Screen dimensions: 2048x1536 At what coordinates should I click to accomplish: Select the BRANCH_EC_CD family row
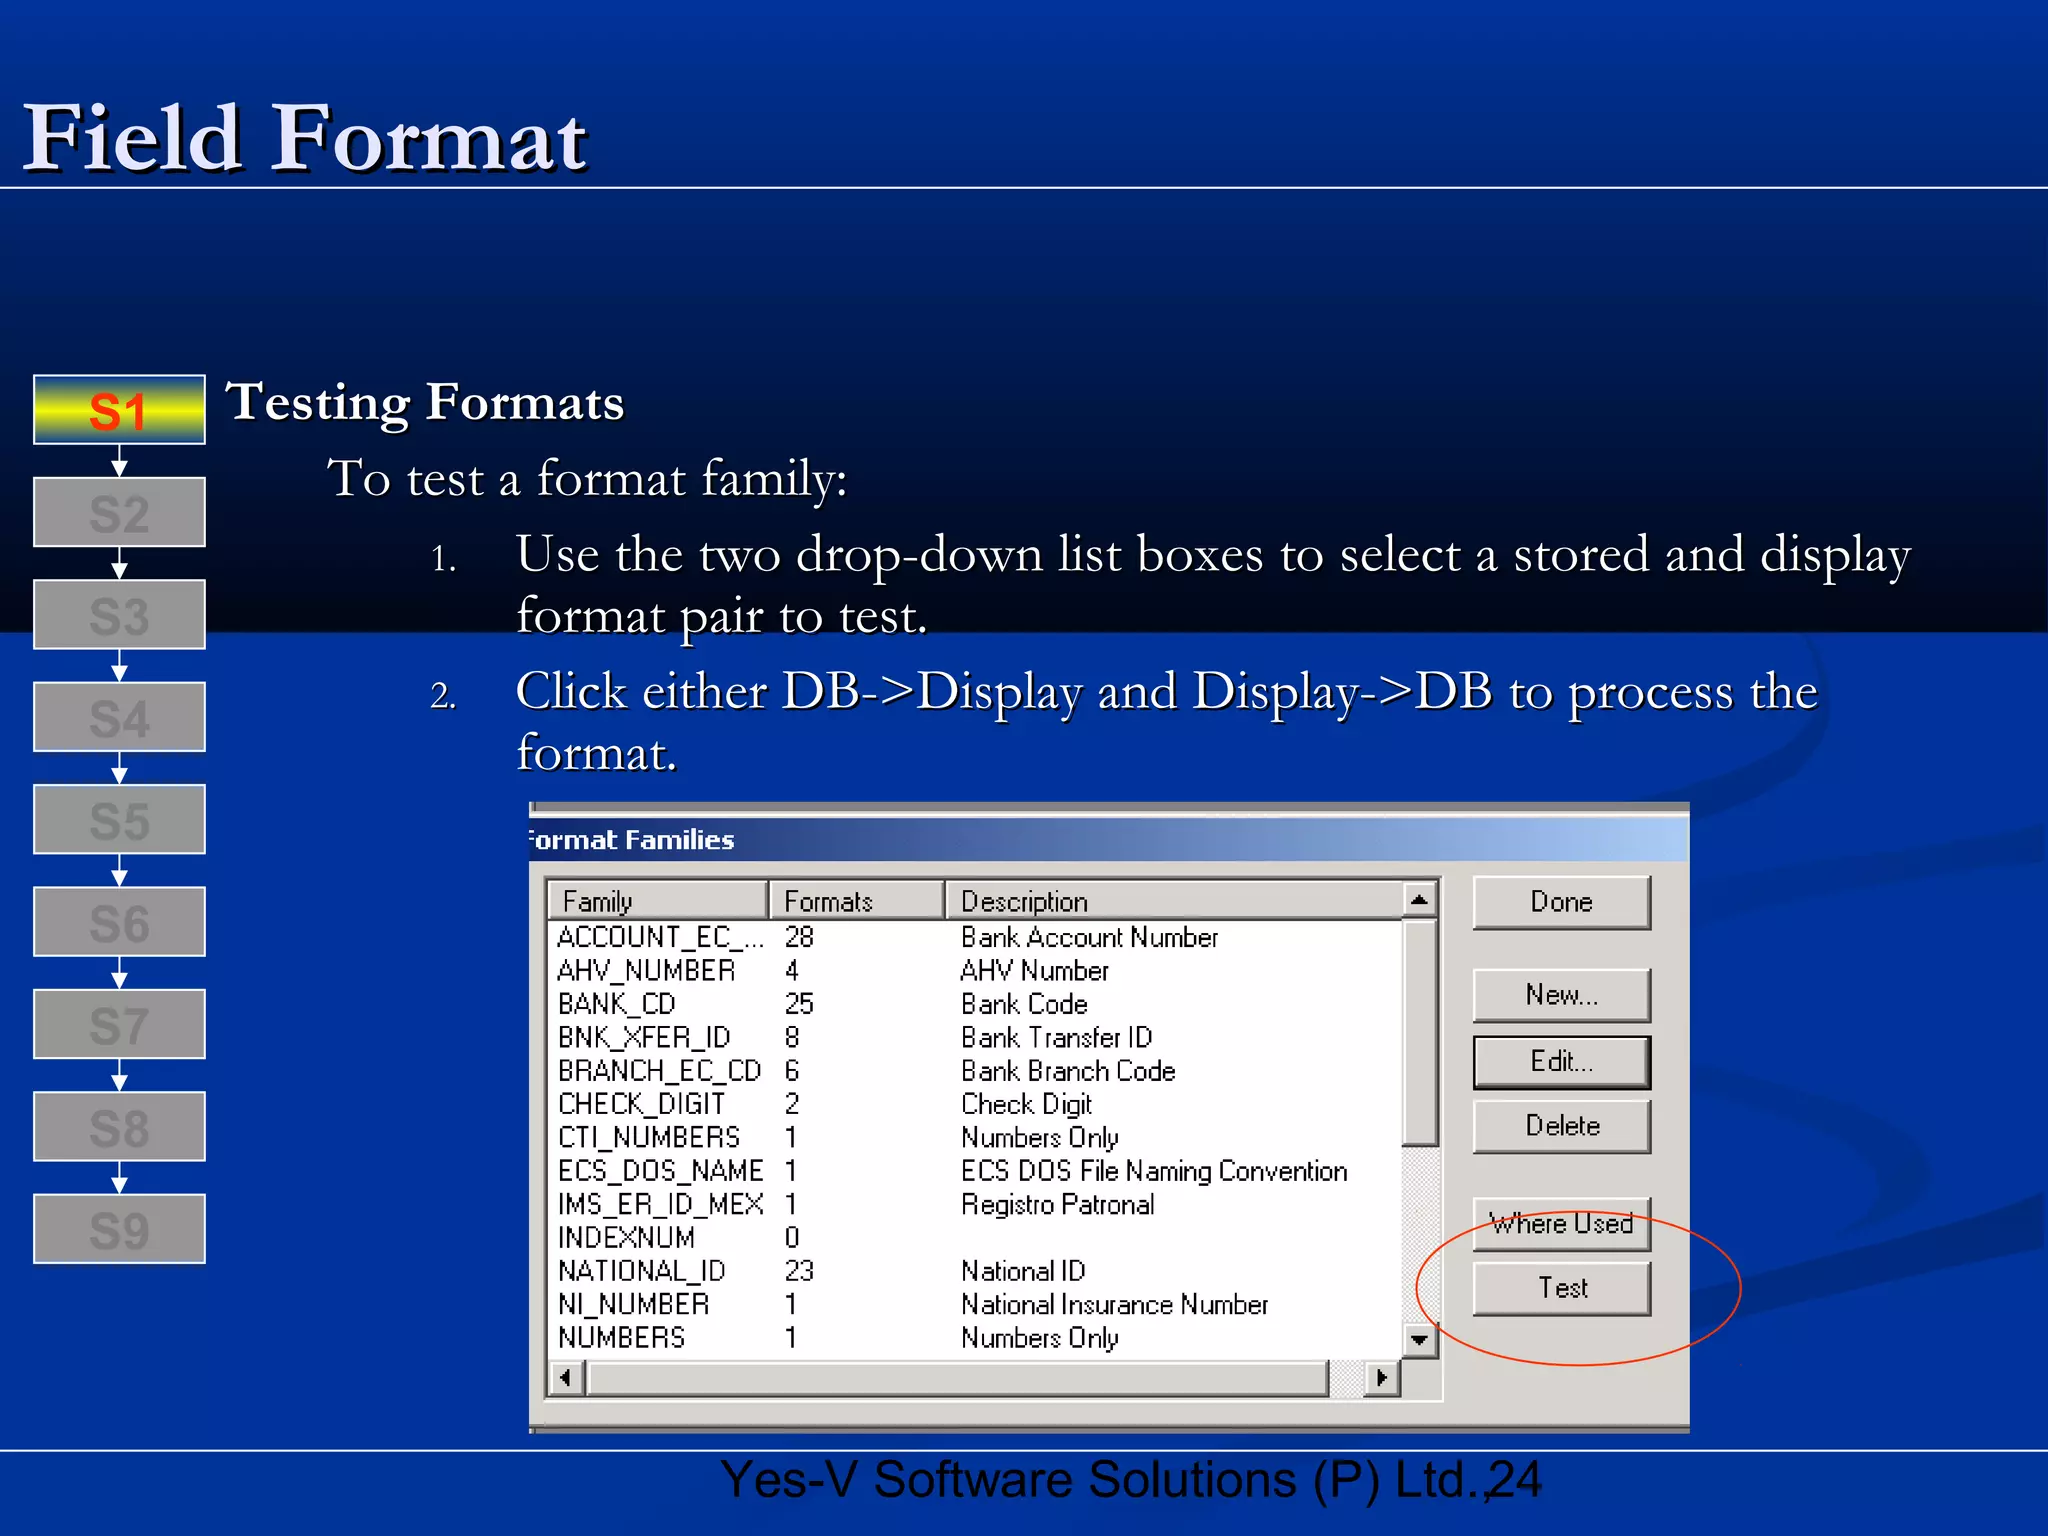975,1071
